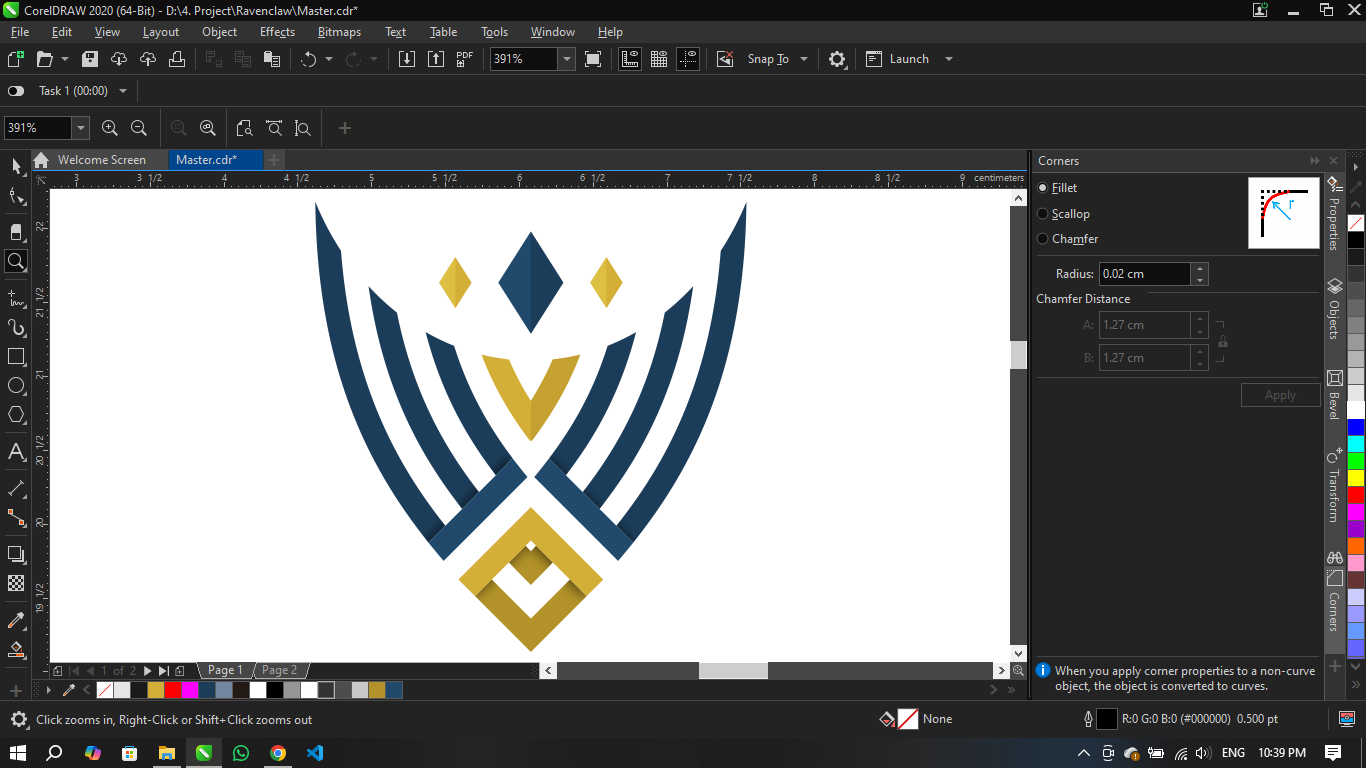Open the Options gear icon in toolbar
This screenshot has width=1366, height=768.
coord(837,59)
